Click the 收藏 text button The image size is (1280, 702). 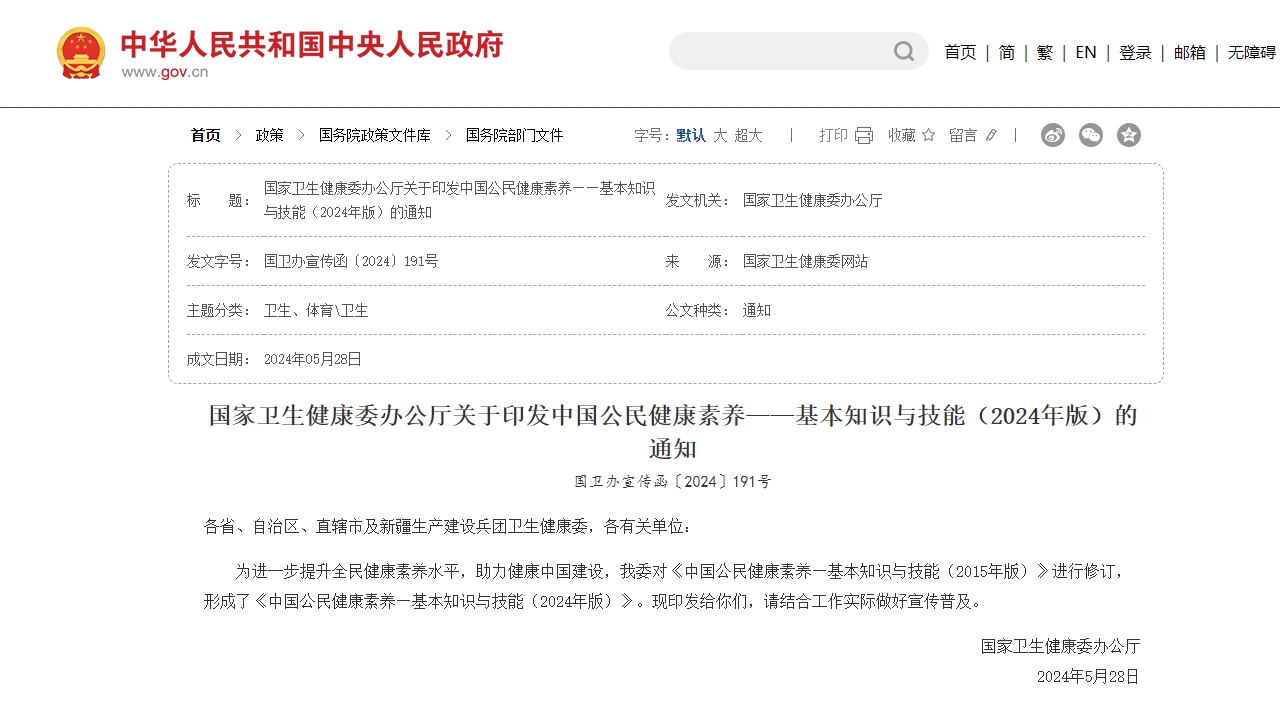(902, 135)
